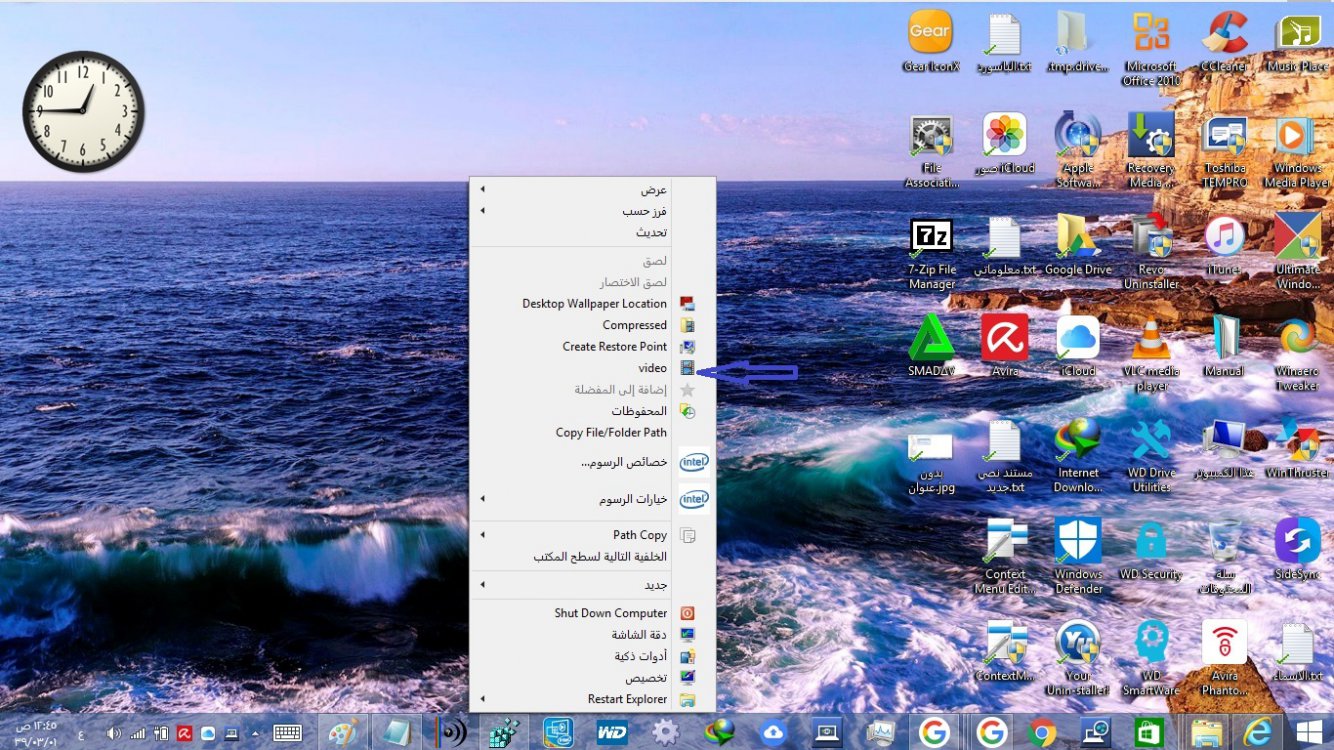Open the WD app taskbar icon

pos(611,732)
